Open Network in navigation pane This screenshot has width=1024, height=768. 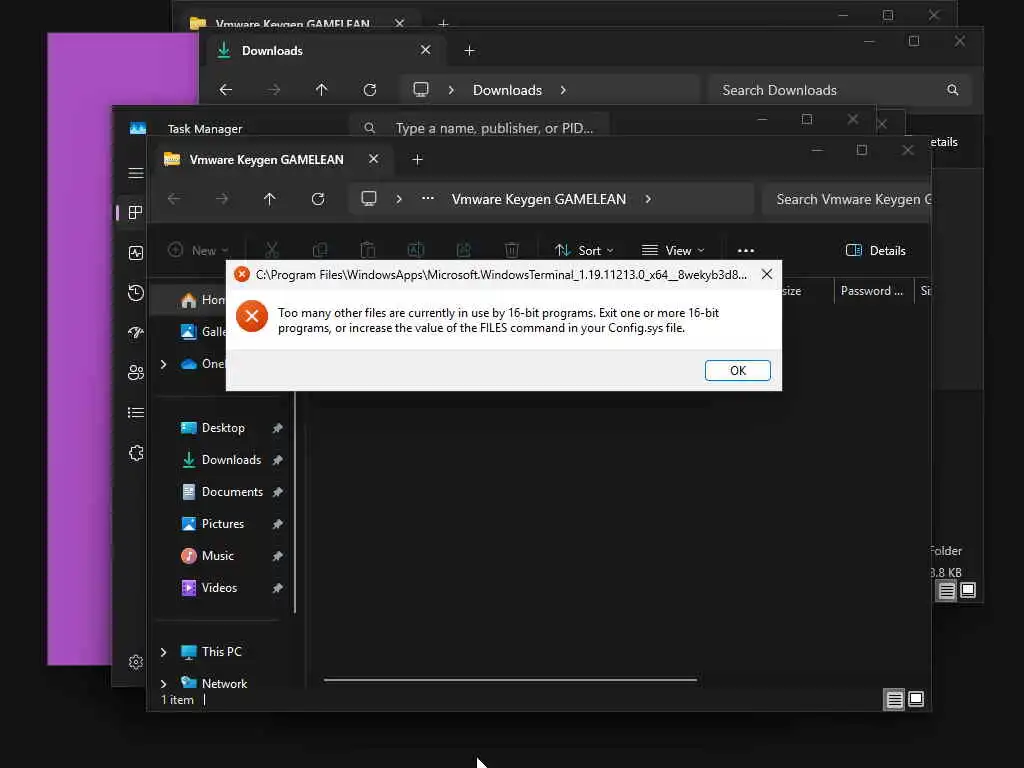click(224, 684)
